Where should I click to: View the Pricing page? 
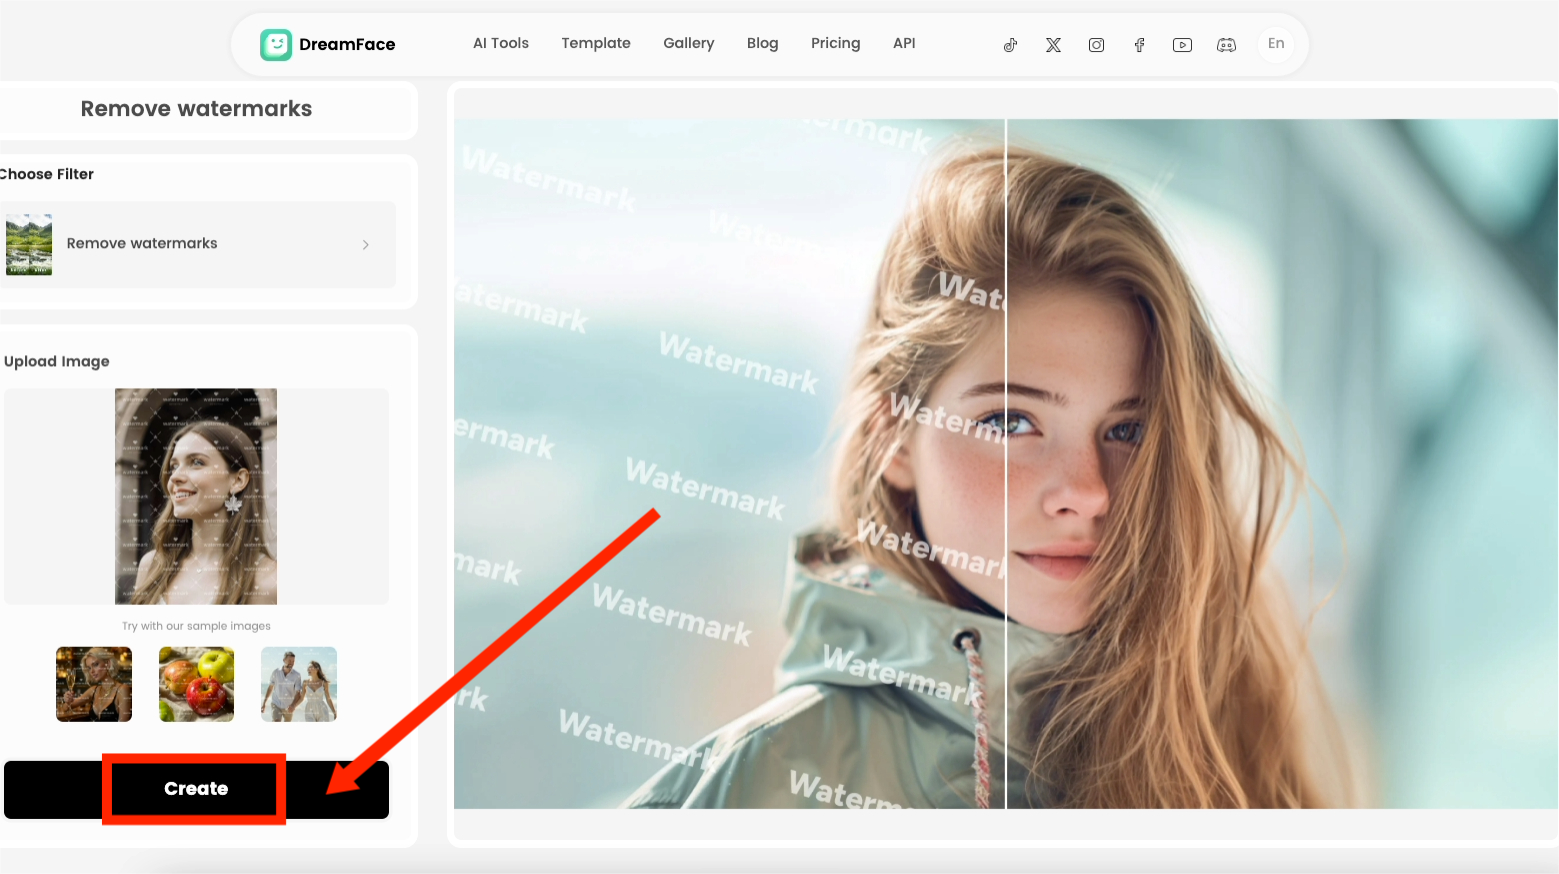835,43
